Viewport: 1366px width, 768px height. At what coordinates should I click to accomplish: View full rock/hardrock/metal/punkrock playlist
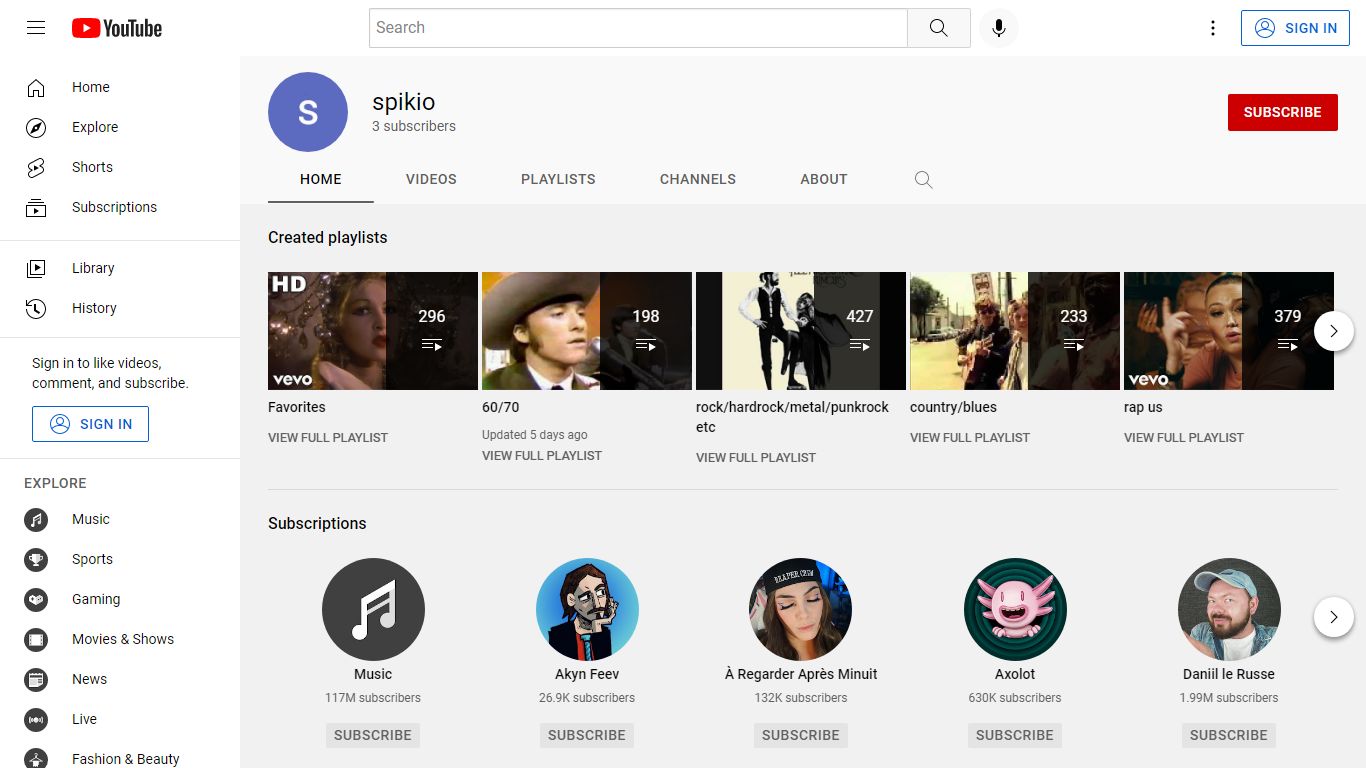tap(756, 458)
